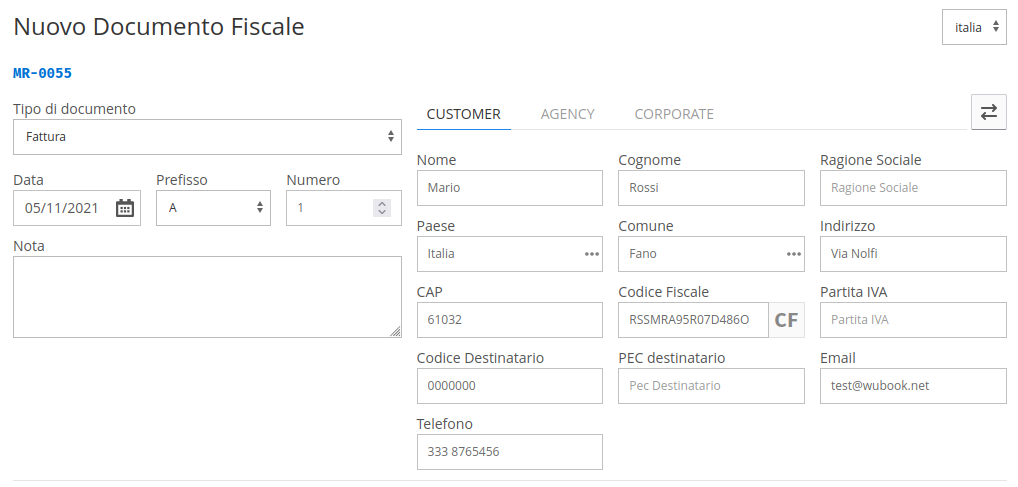This screenshot has height=487, width=1018.
Task: Click the Numero field stepper arrows
Action: tap(382, 208)
